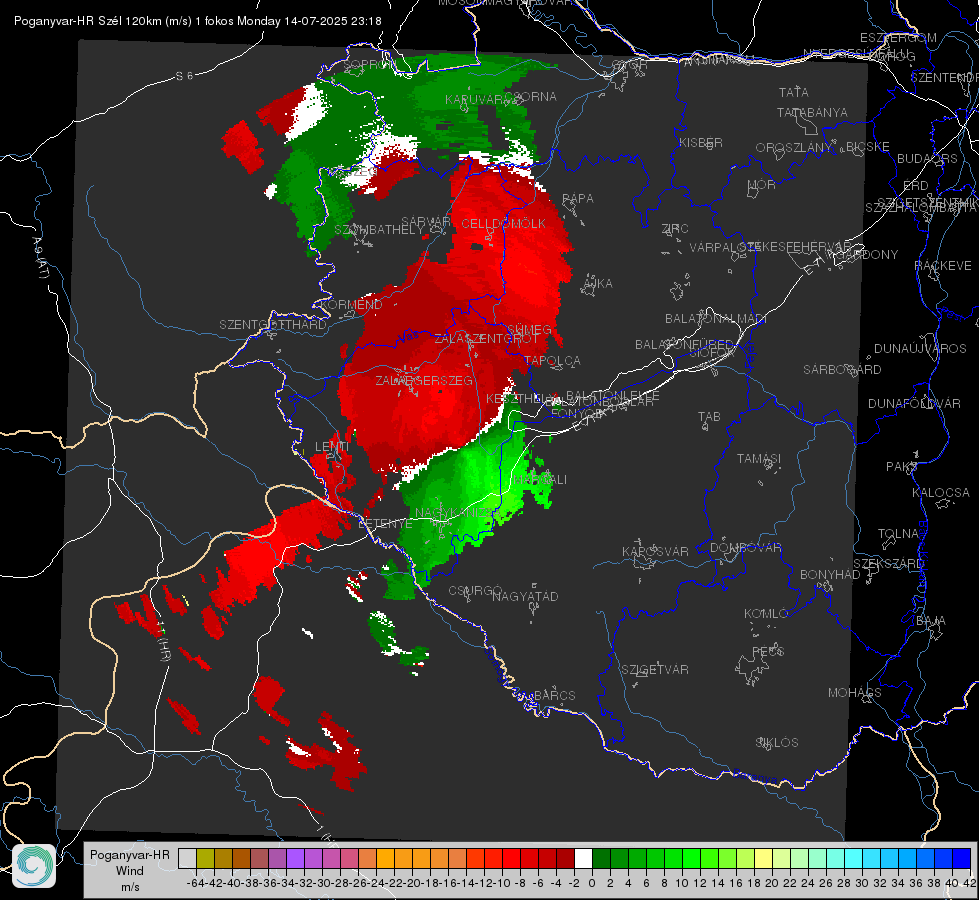Viewport: 979px width, 900px height.
Task: Click the RACKEVE city label
Action: [943, 266]
